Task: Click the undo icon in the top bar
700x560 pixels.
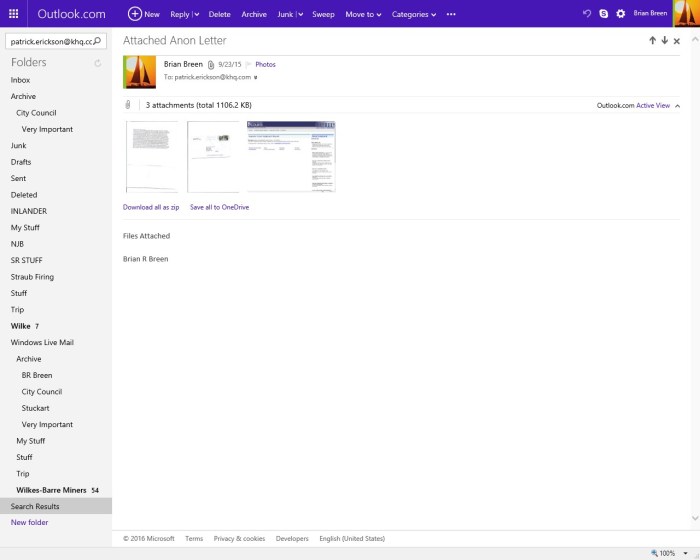Action: coord(587,14)
